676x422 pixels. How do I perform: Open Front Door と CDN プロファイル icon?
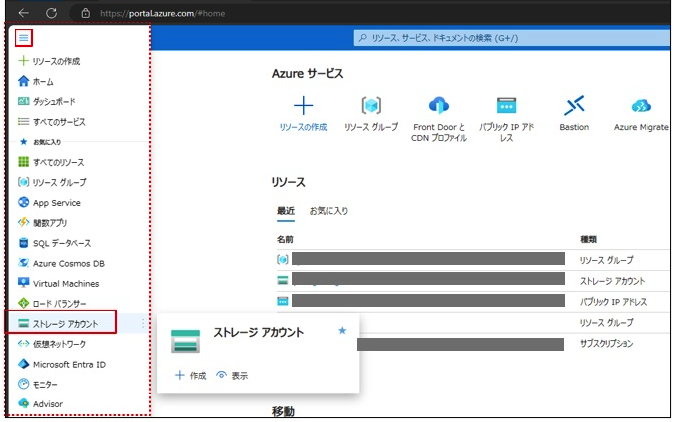[x=438, y=106]
